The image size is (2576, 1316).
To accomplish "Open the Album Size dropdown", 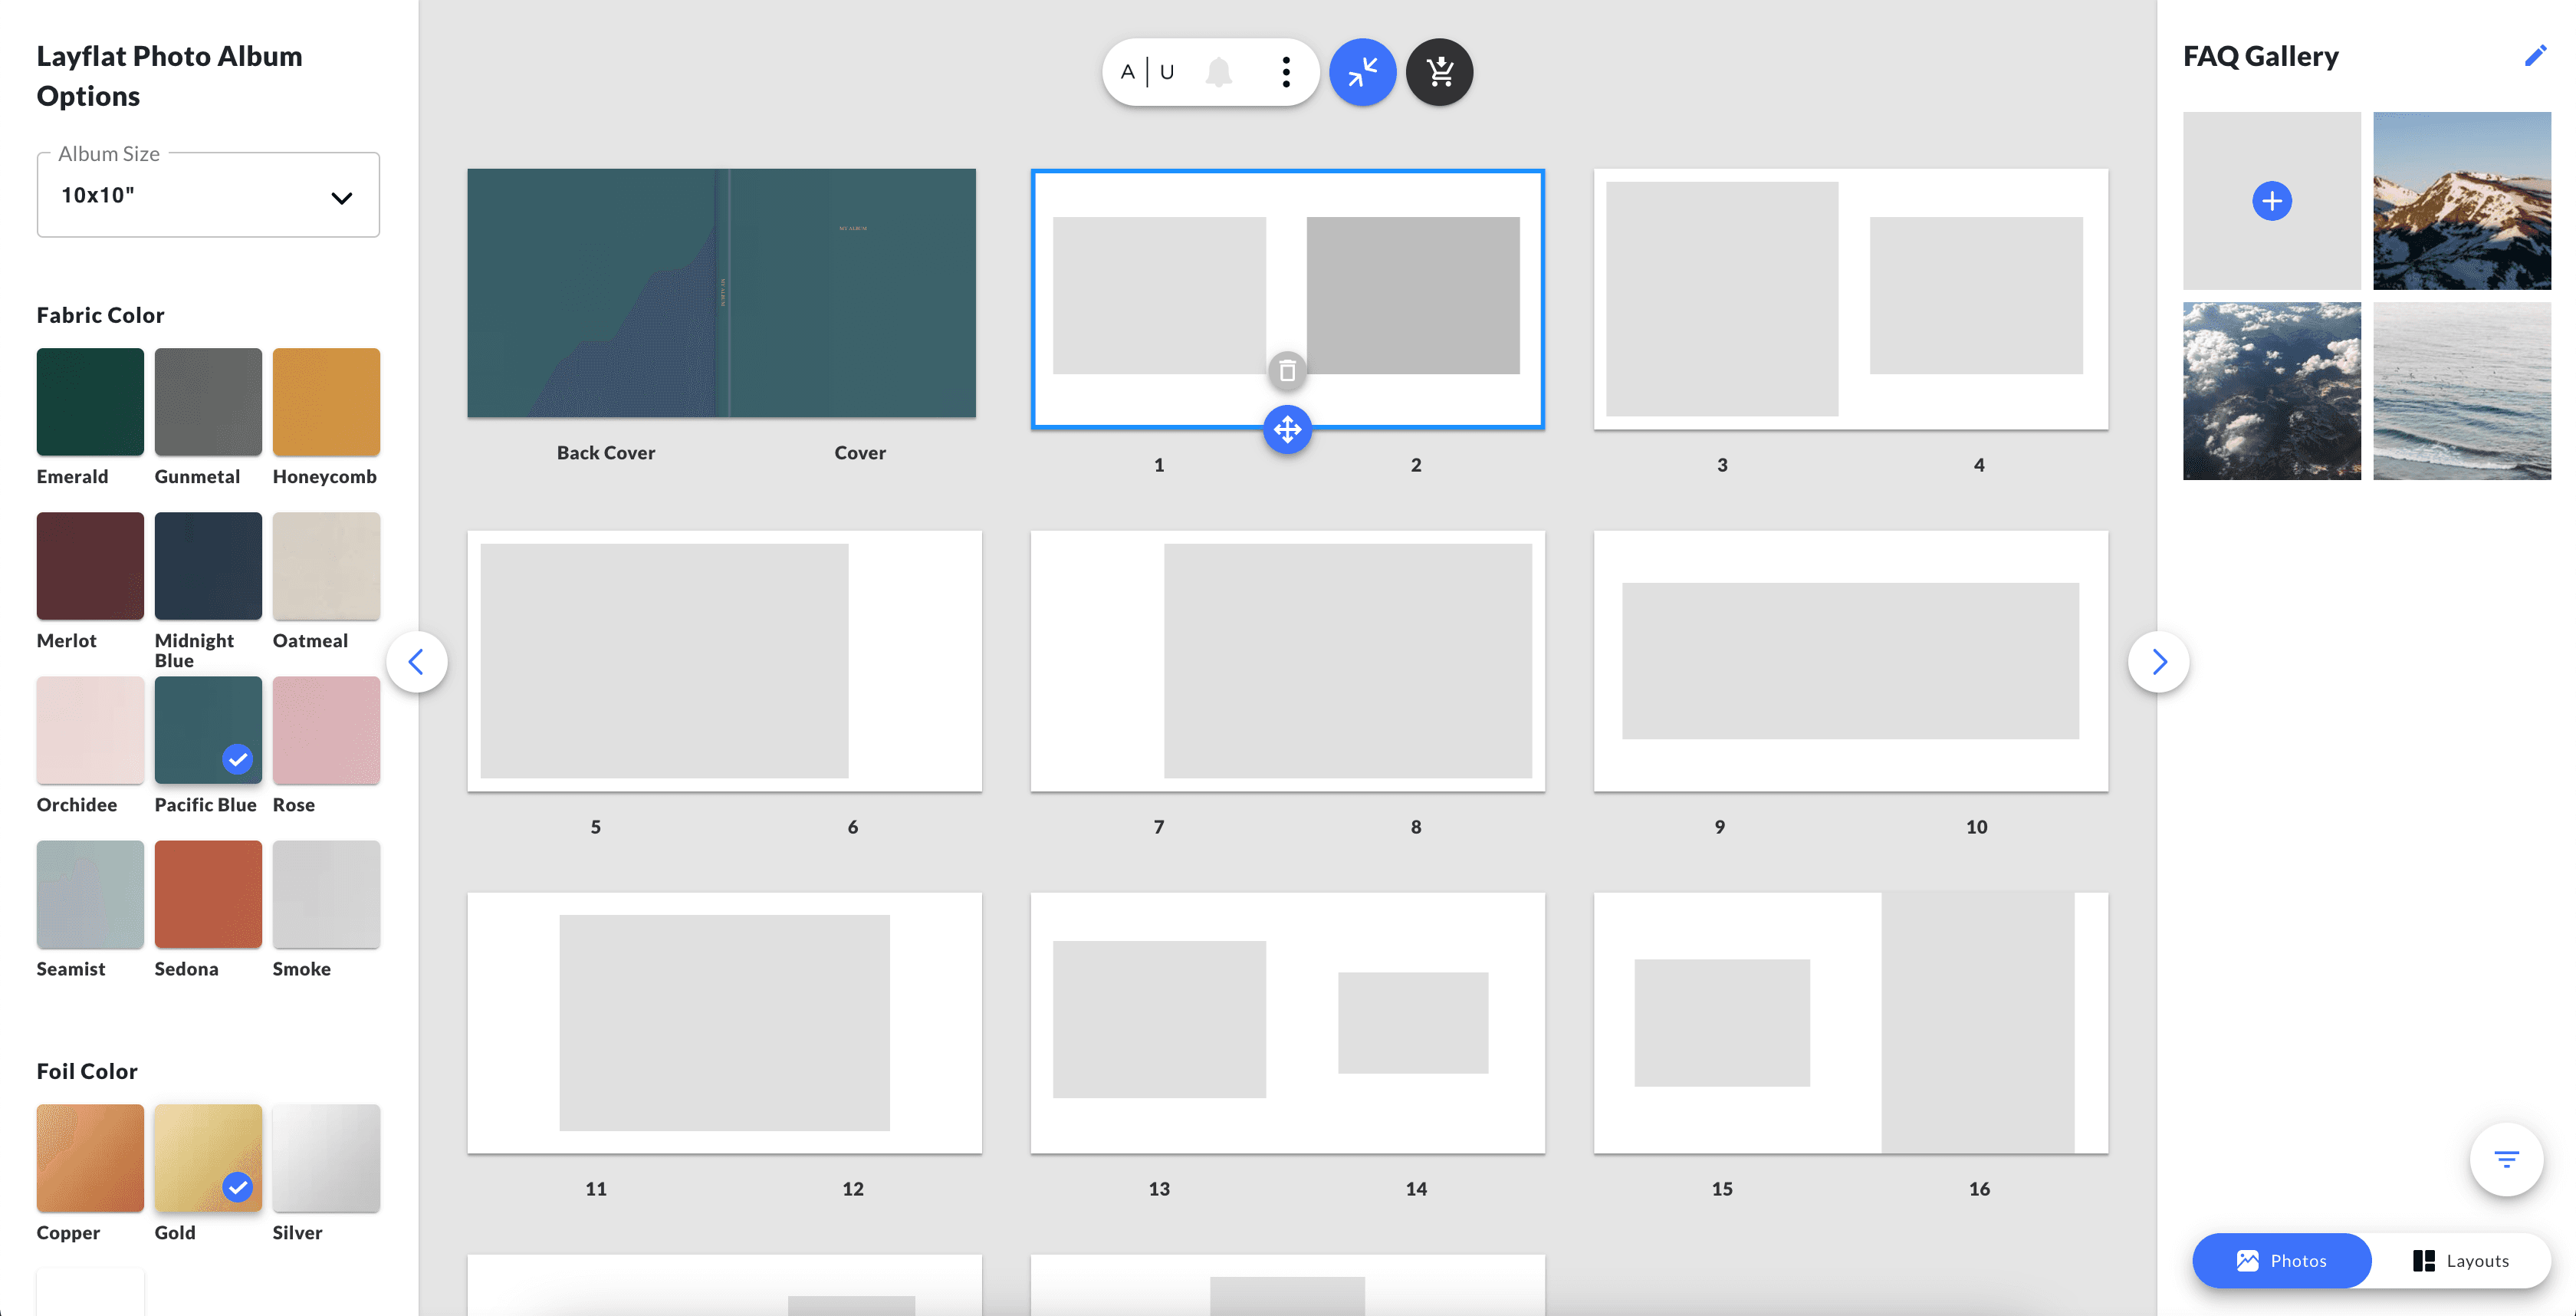I will point(208,196).
